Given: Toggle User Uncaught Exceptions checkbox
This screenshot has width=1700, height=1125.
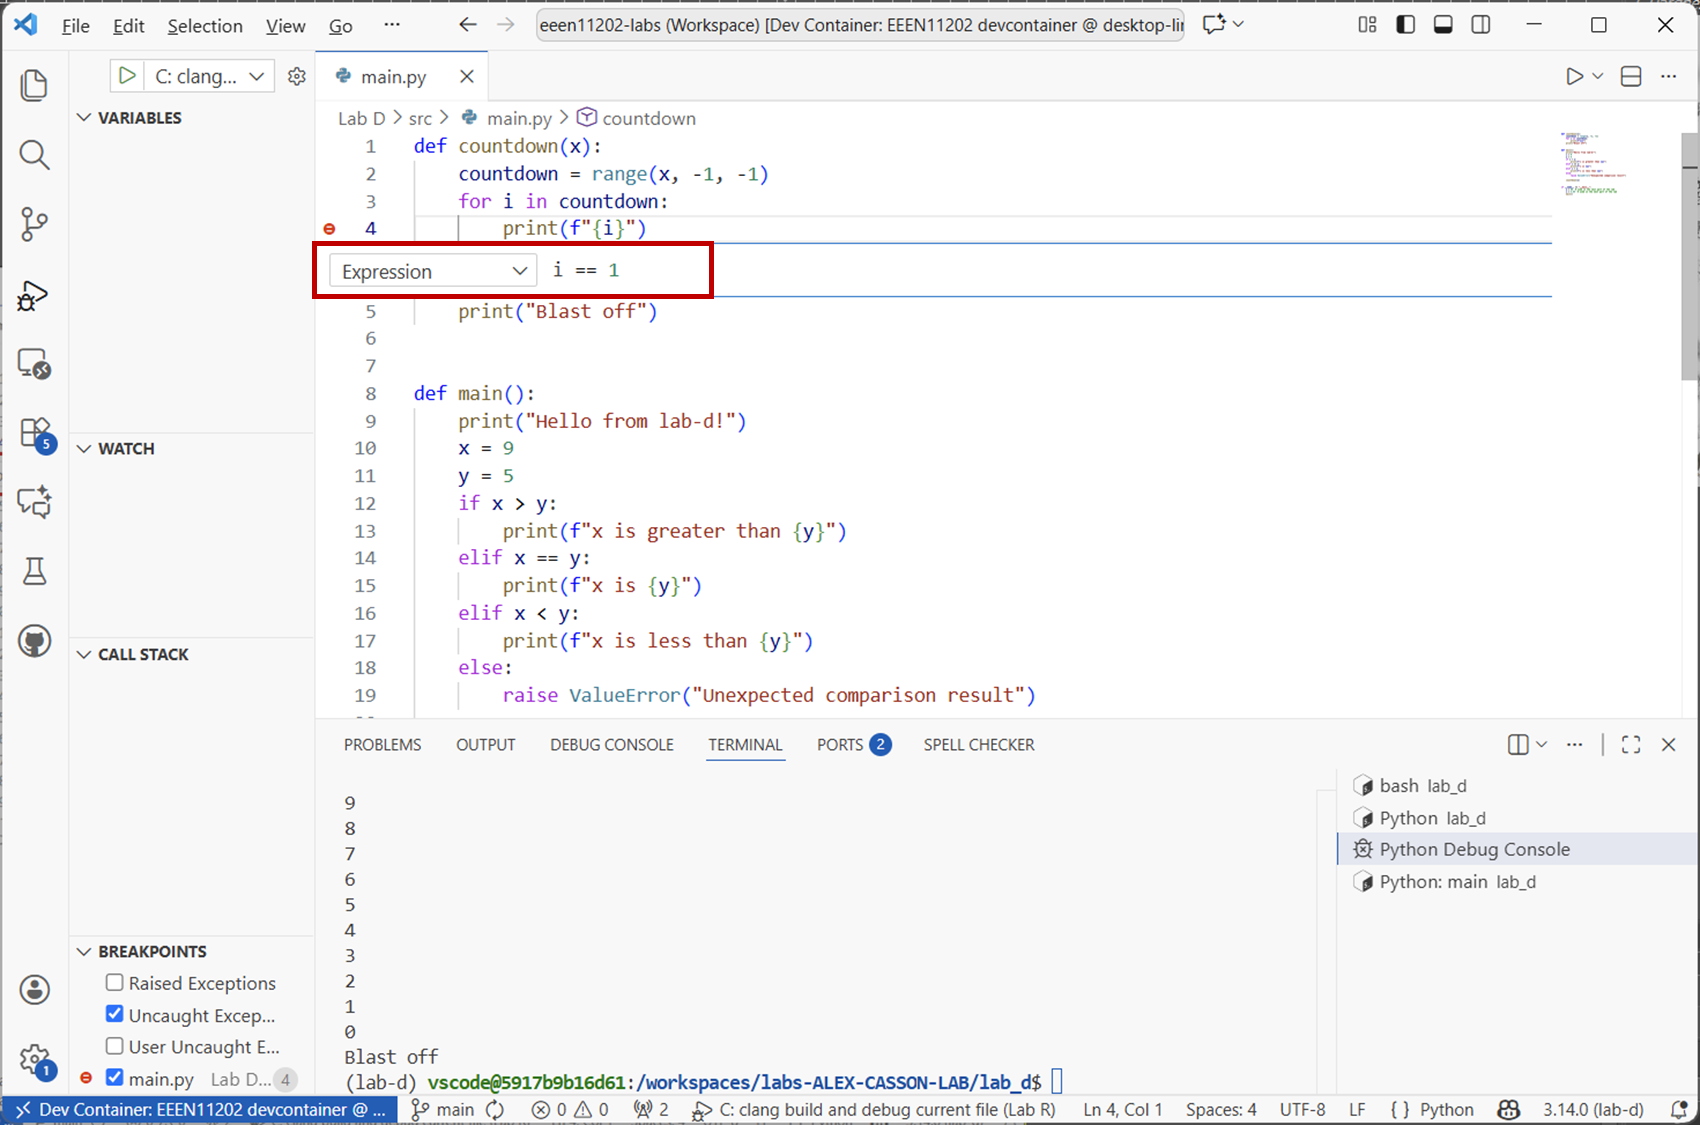Looking at the screenshot, I should pyautogui.click(x=115, y=1046).
